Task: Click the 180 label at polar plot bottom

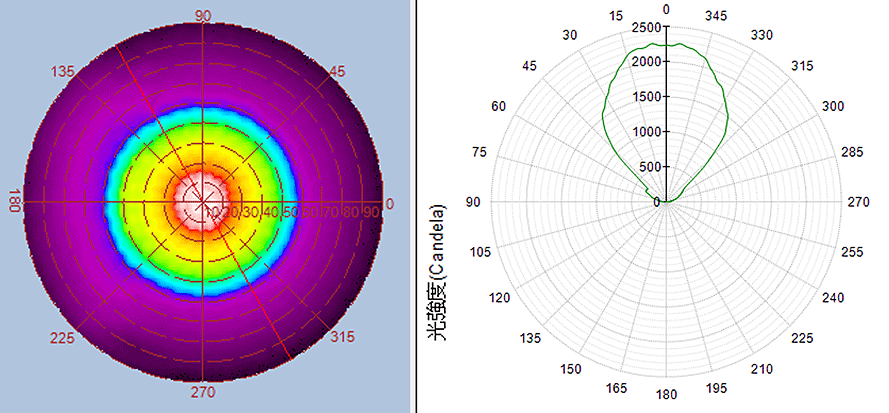Action: tap(667, 394)
